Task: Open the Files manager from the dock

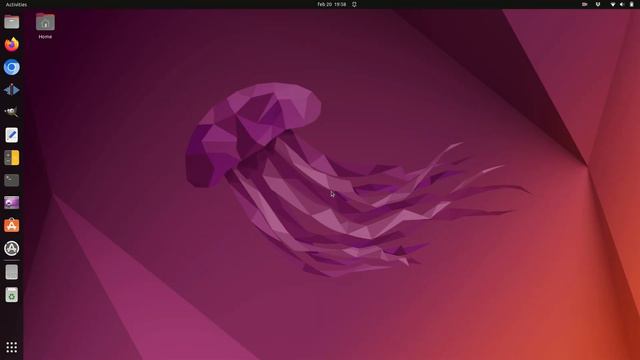Action: coord(11,22)
